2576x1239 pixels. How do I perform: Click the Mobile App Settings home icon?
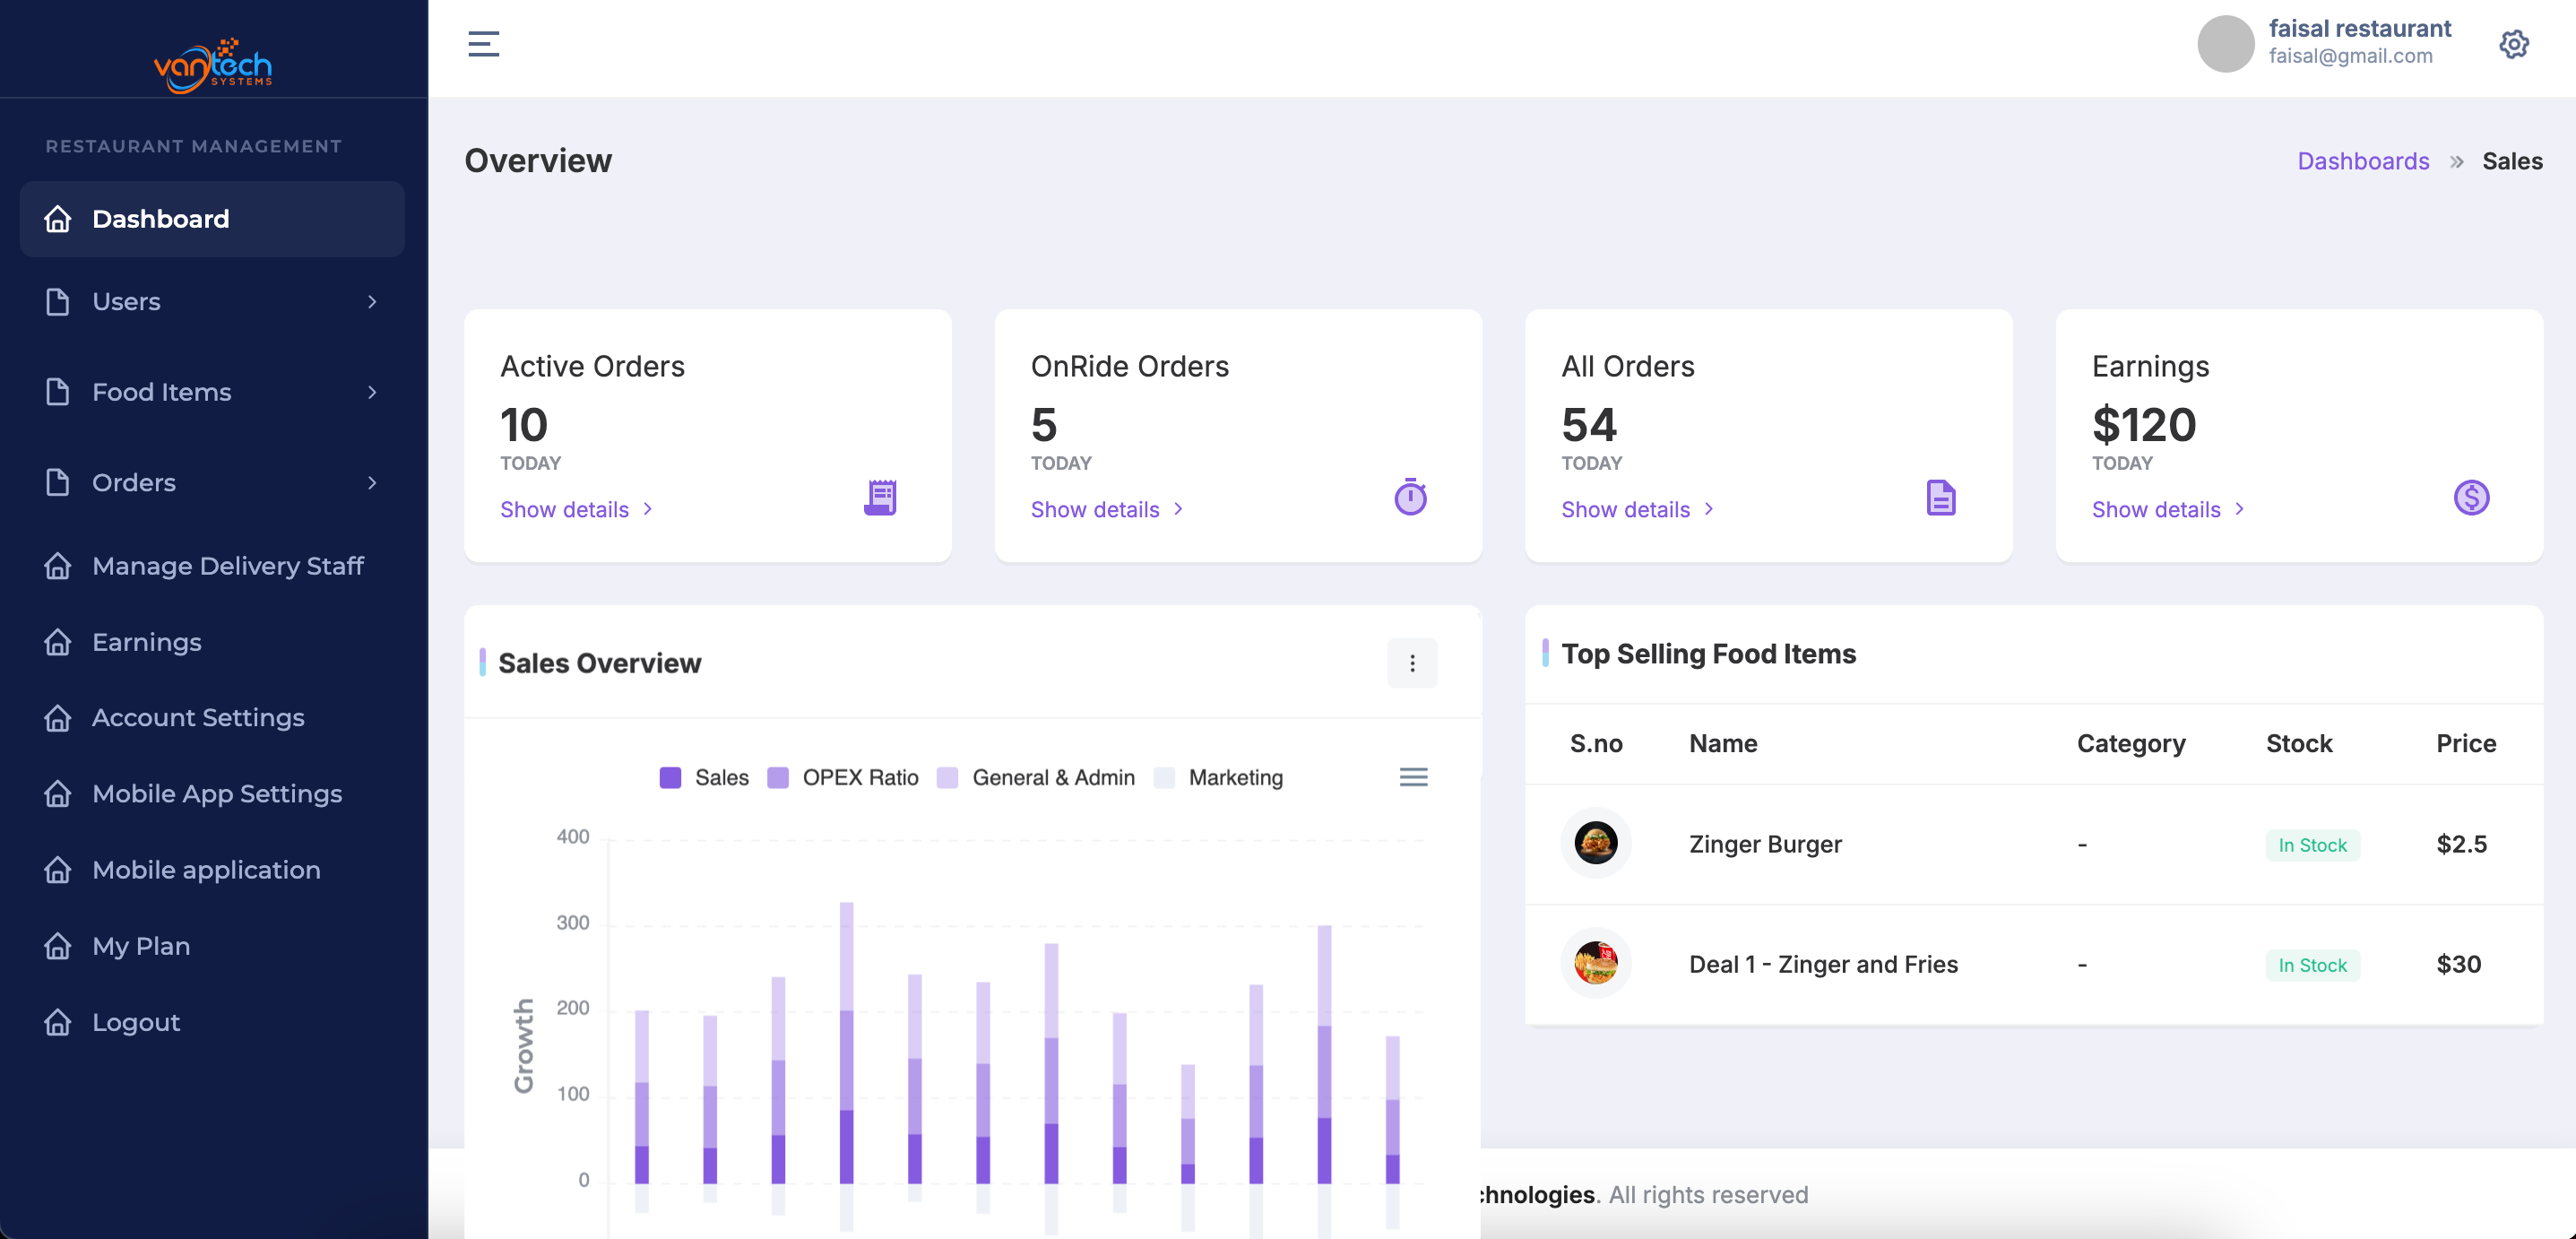coord(58,794)
